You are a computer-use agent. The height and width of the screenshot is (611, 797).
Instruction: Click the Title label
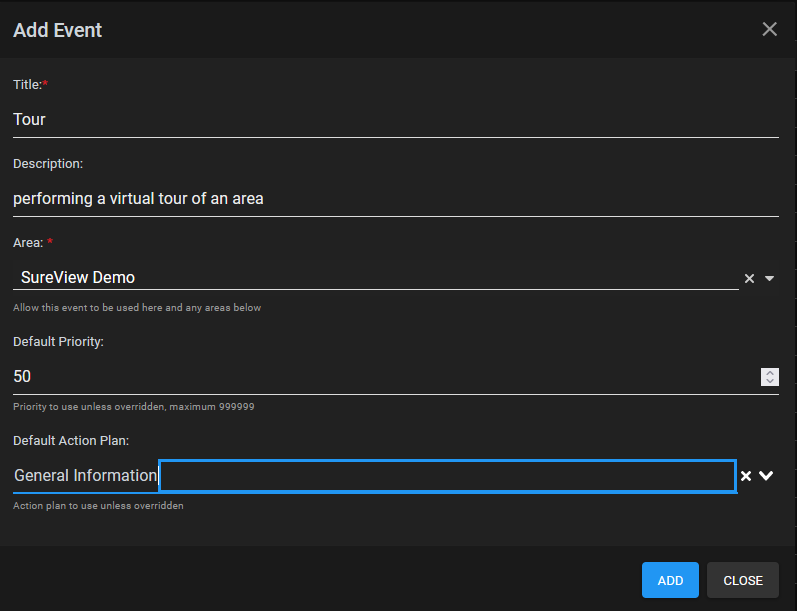[x=27, y=85]
